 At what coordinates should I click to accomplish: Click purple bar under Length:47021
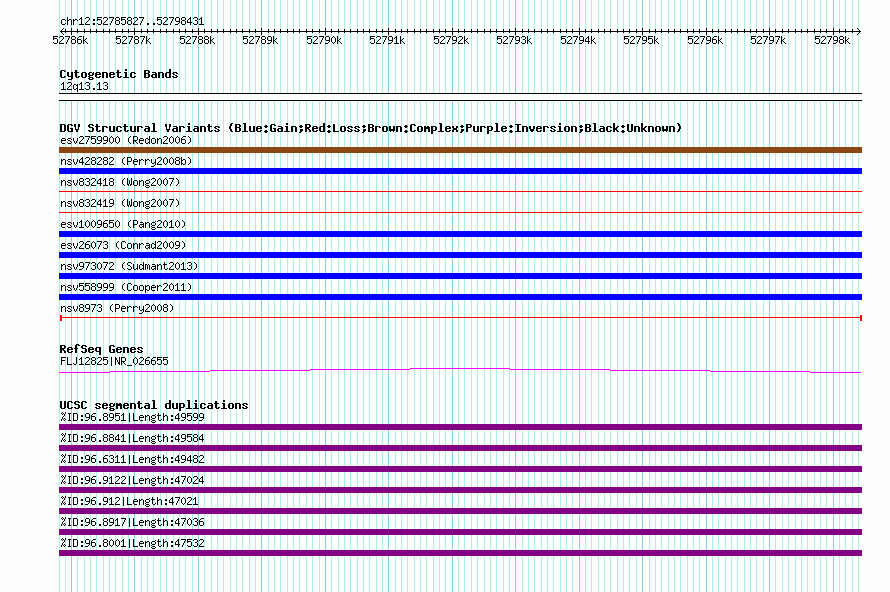click(460, 511)
